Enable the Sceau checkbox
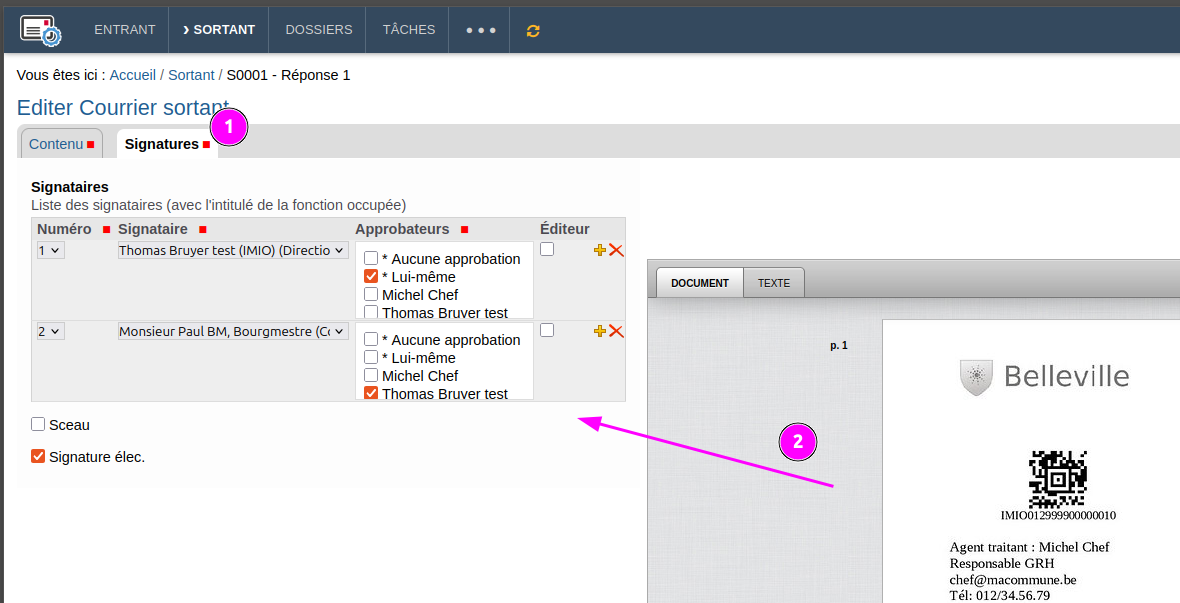 coord(38,425)
